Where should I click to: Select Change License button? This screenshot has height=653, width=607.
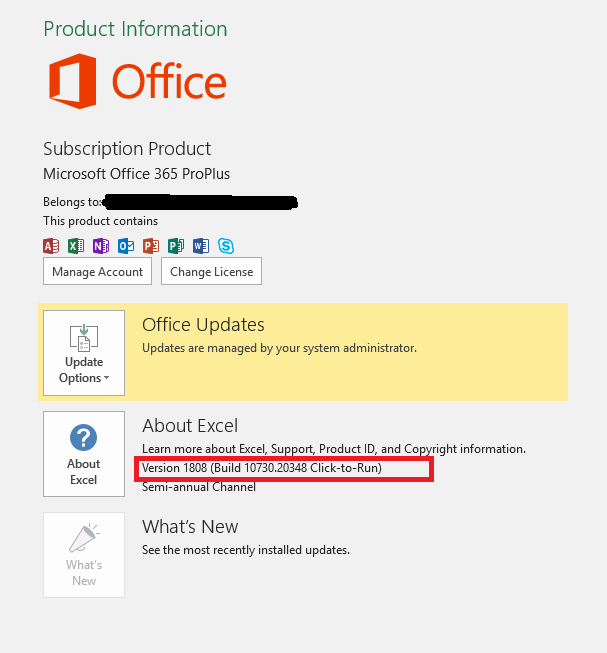(211, 271)
